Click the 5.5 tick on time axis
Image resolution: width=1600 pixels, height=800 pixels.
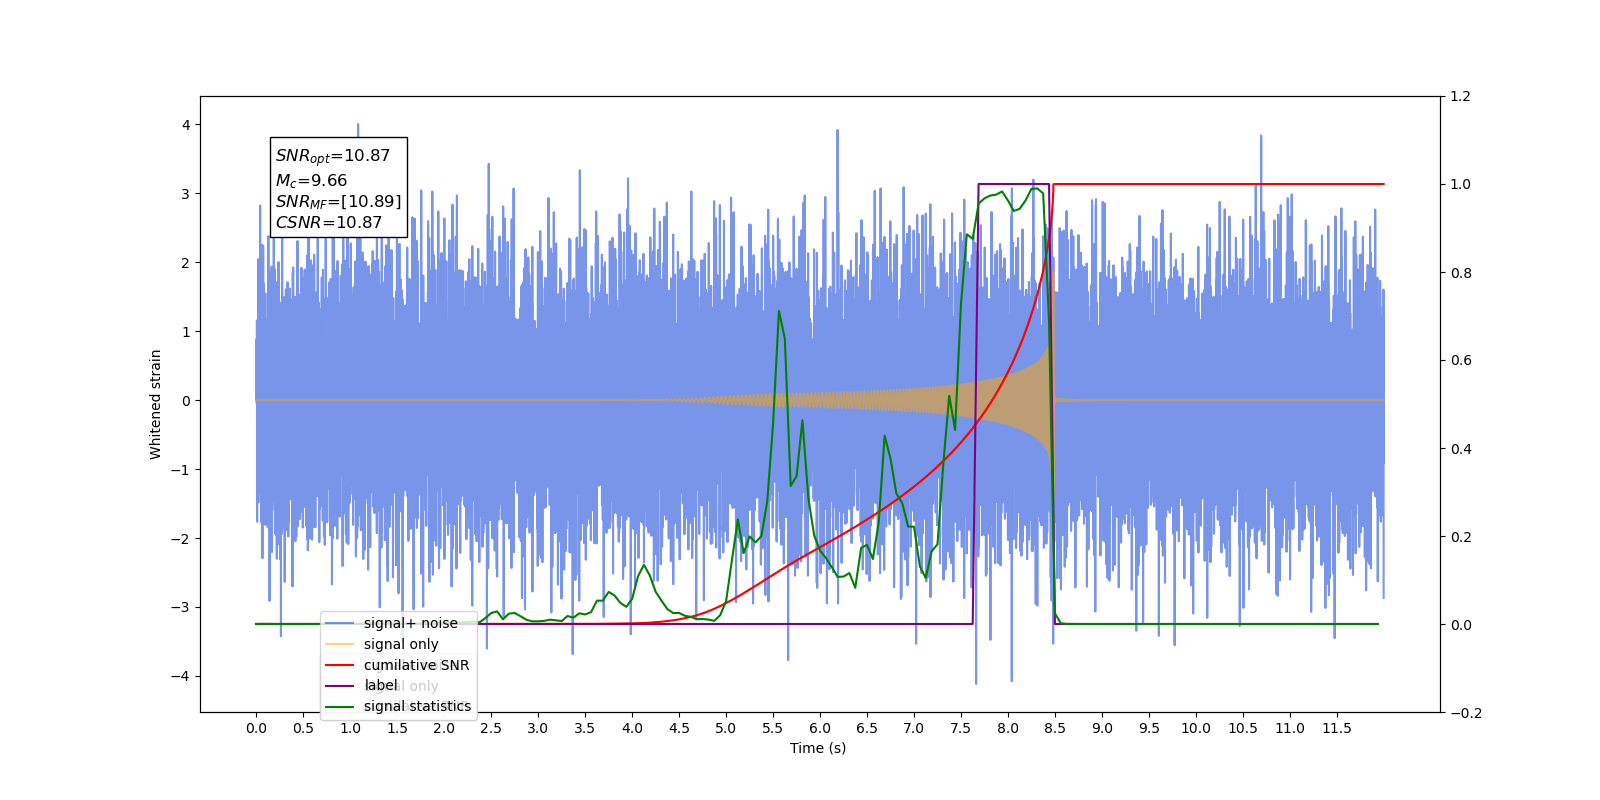pos(773,728)
